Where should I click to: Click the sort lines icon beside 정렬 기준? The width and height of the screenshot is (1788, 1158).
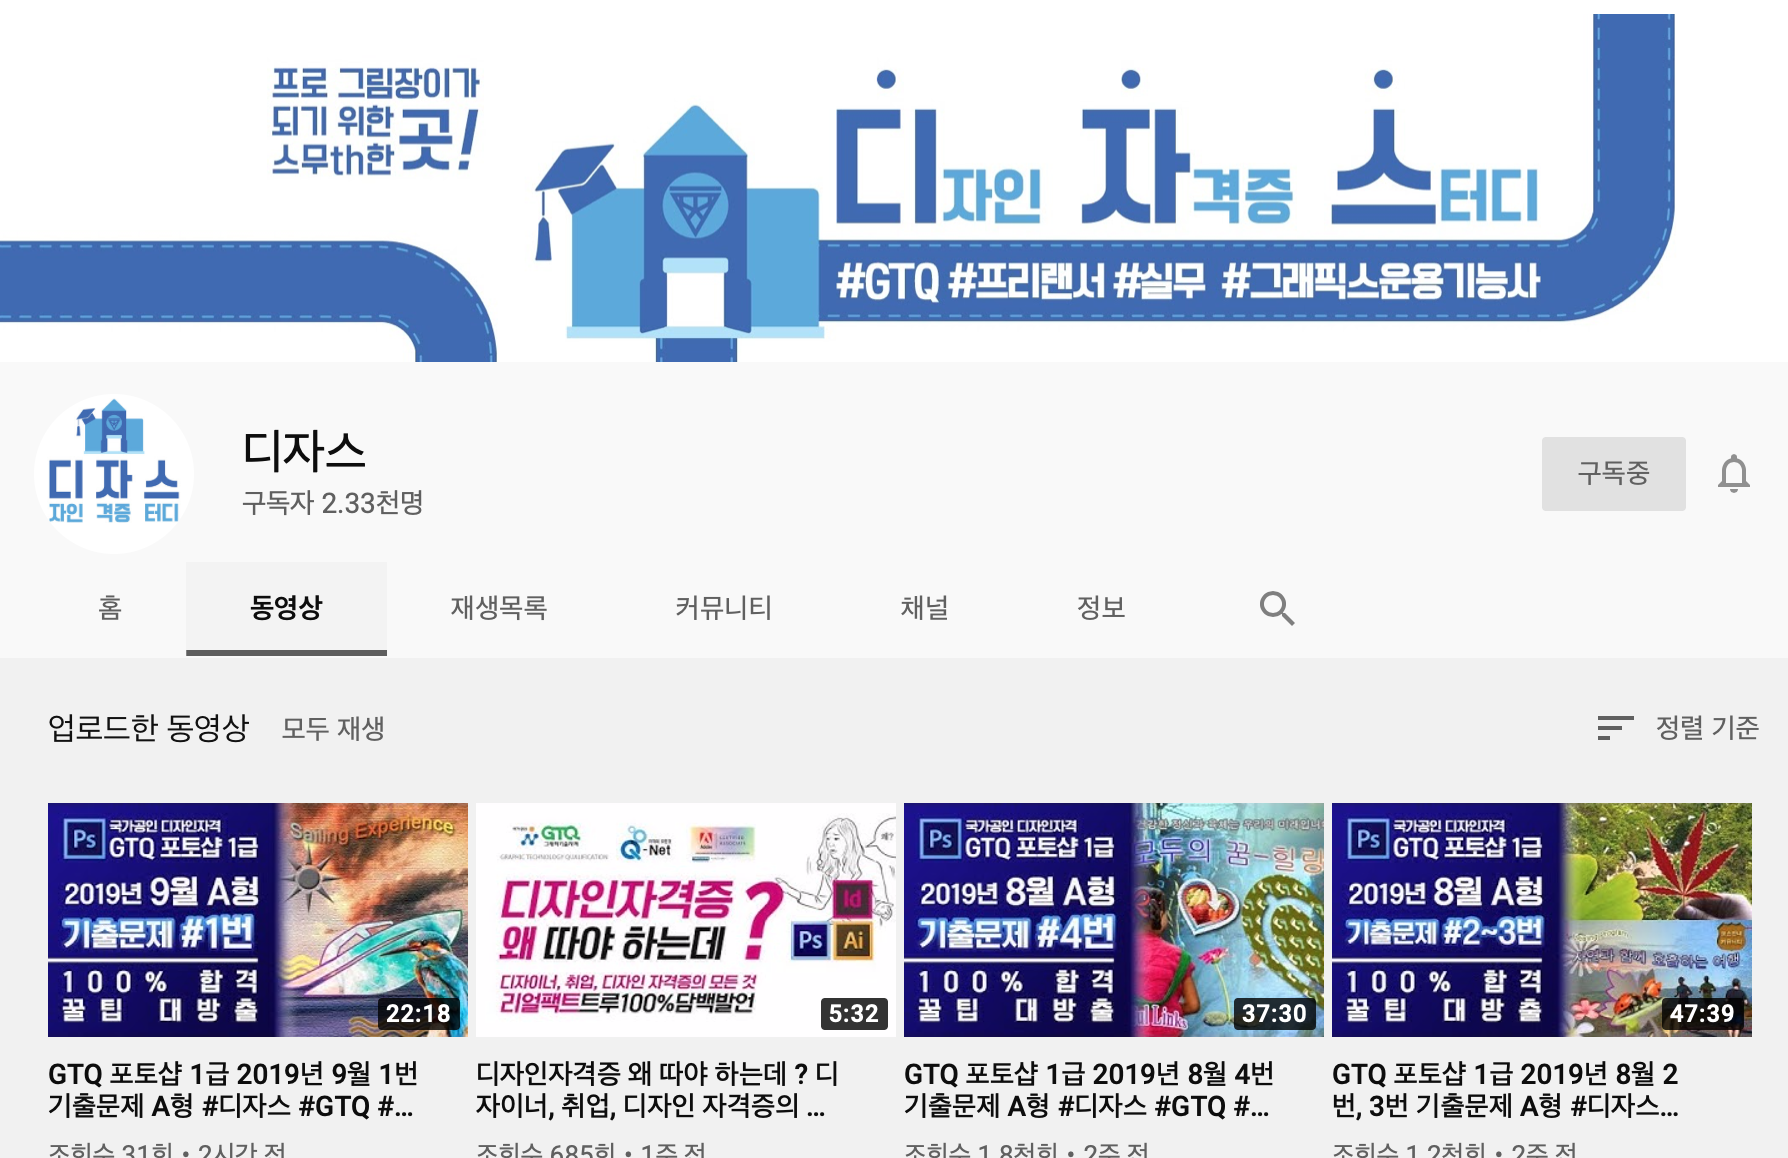[1615, 728]
